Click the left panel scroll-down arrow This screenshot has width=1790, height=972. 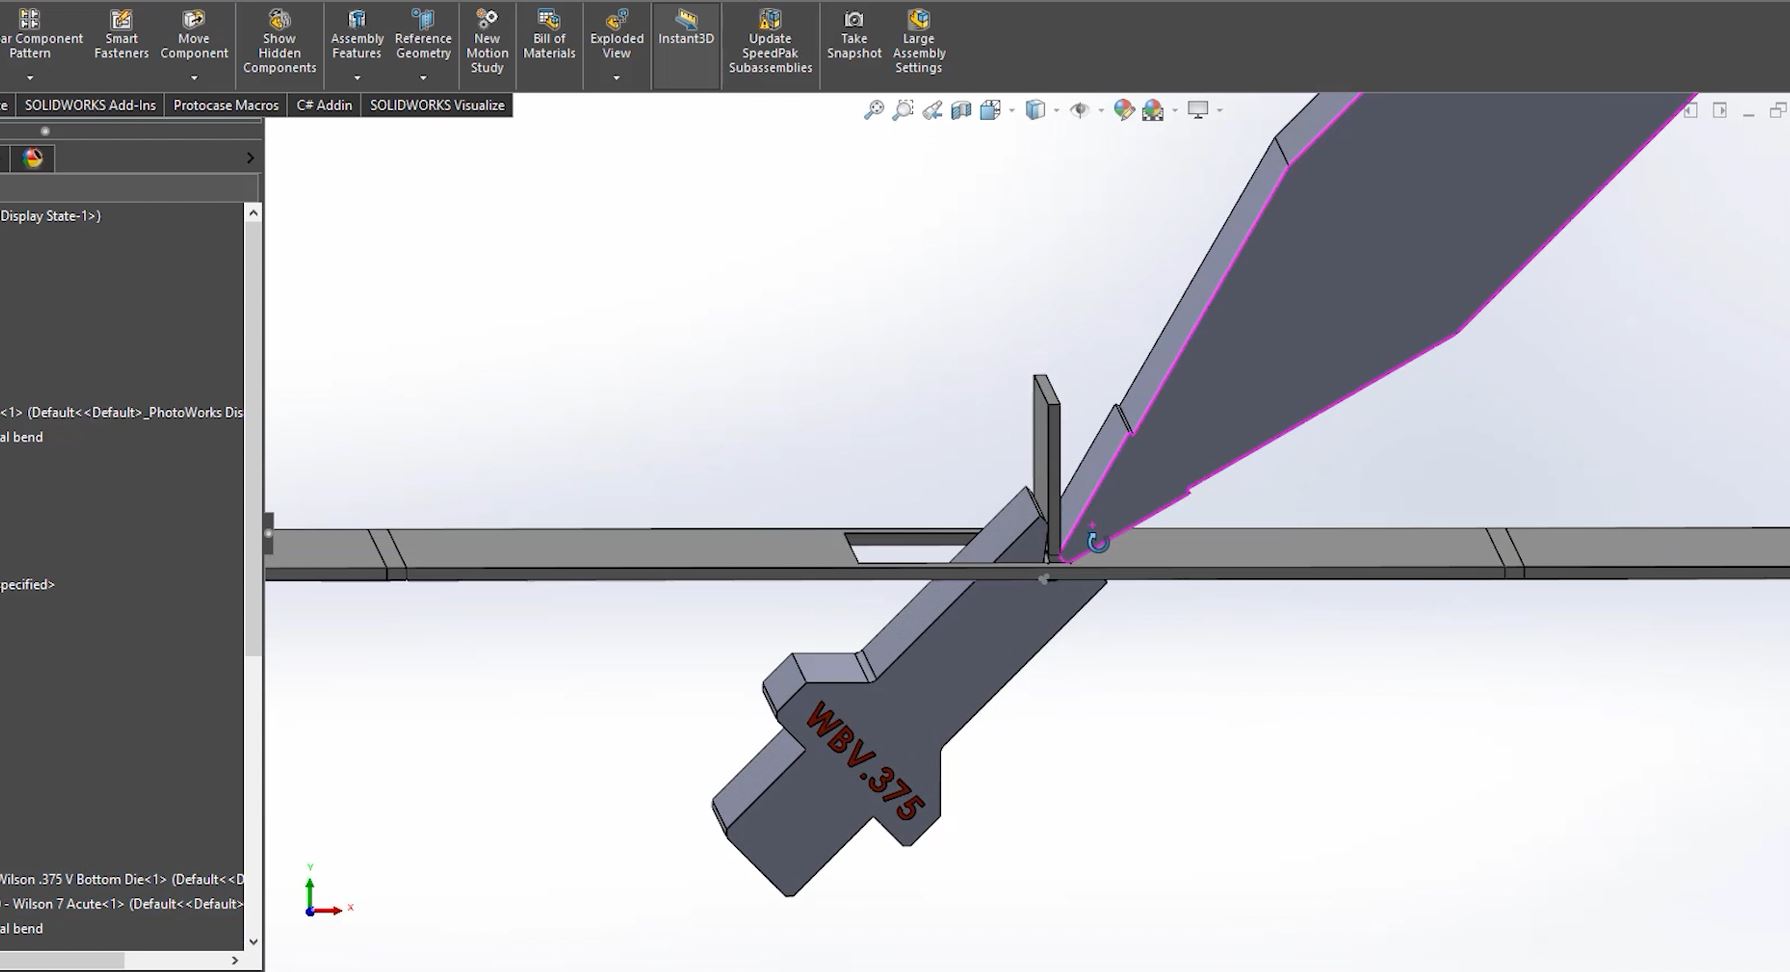tap(253, 941)
